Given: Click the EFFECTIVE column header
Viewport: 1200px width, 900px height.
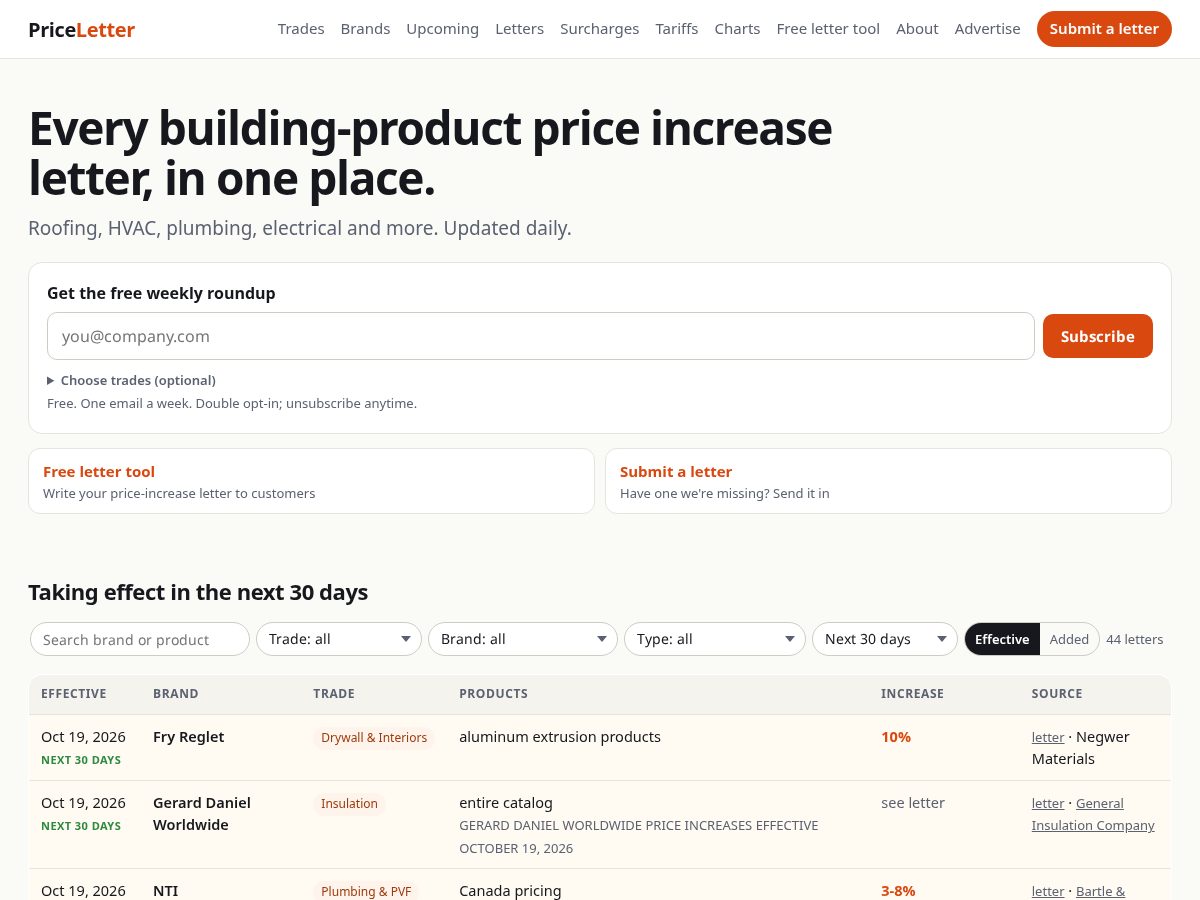Looking at the screenshot, I should click(74, 693).
